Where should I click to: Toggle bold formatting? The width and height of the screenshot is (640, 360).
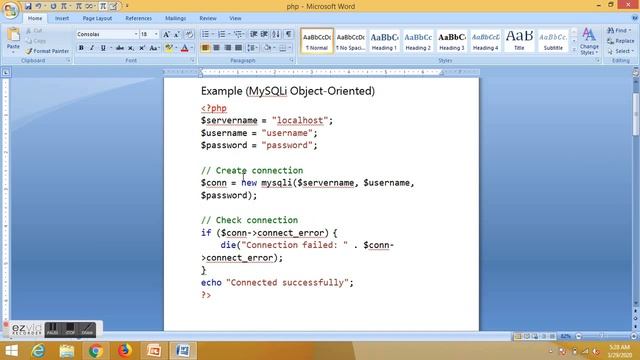(x=81, y=48)
